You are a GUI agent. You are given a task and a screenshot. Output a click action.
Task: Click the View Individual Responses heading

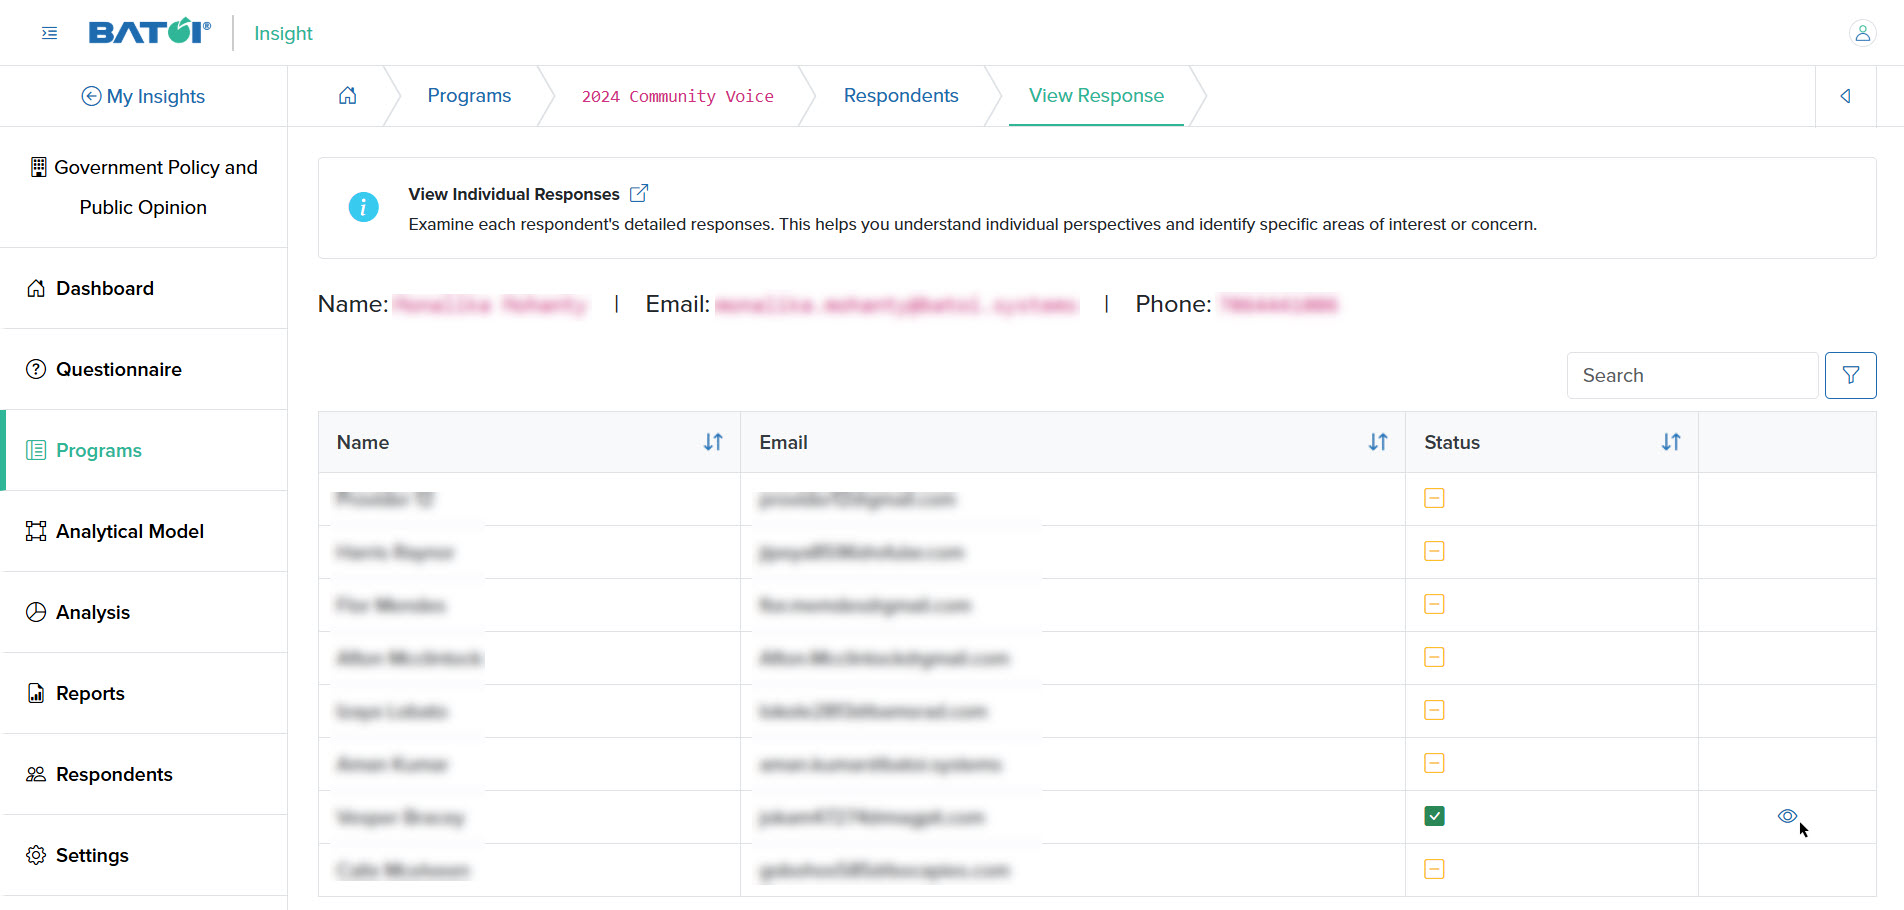(514, 194)
